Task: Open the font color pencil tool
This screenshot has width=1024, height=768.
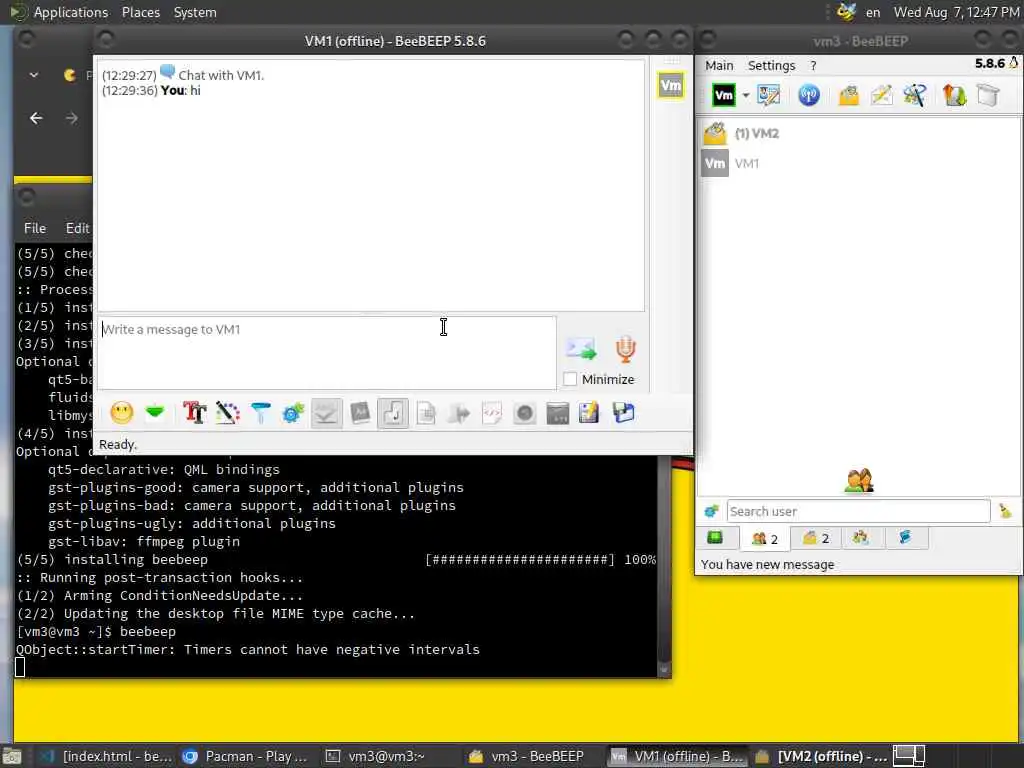Action: click(x=227, y=413)
